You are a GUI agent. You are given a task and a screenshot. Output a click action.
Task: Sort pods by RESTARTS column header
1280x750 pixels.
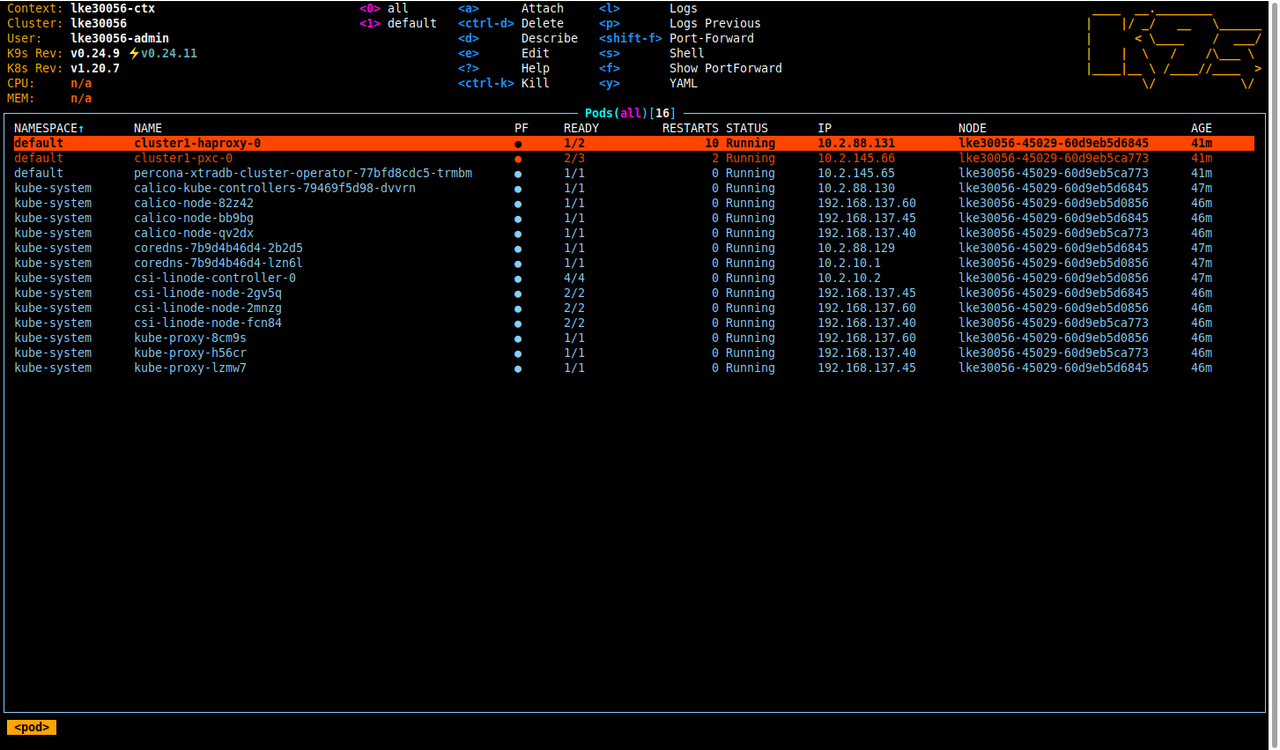point(690,128)
